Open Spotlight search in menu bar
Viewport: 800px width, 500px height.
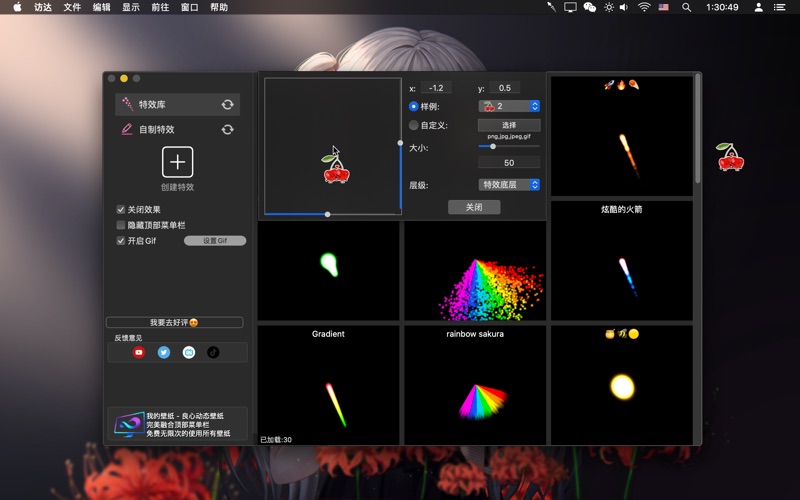point(686,7)
